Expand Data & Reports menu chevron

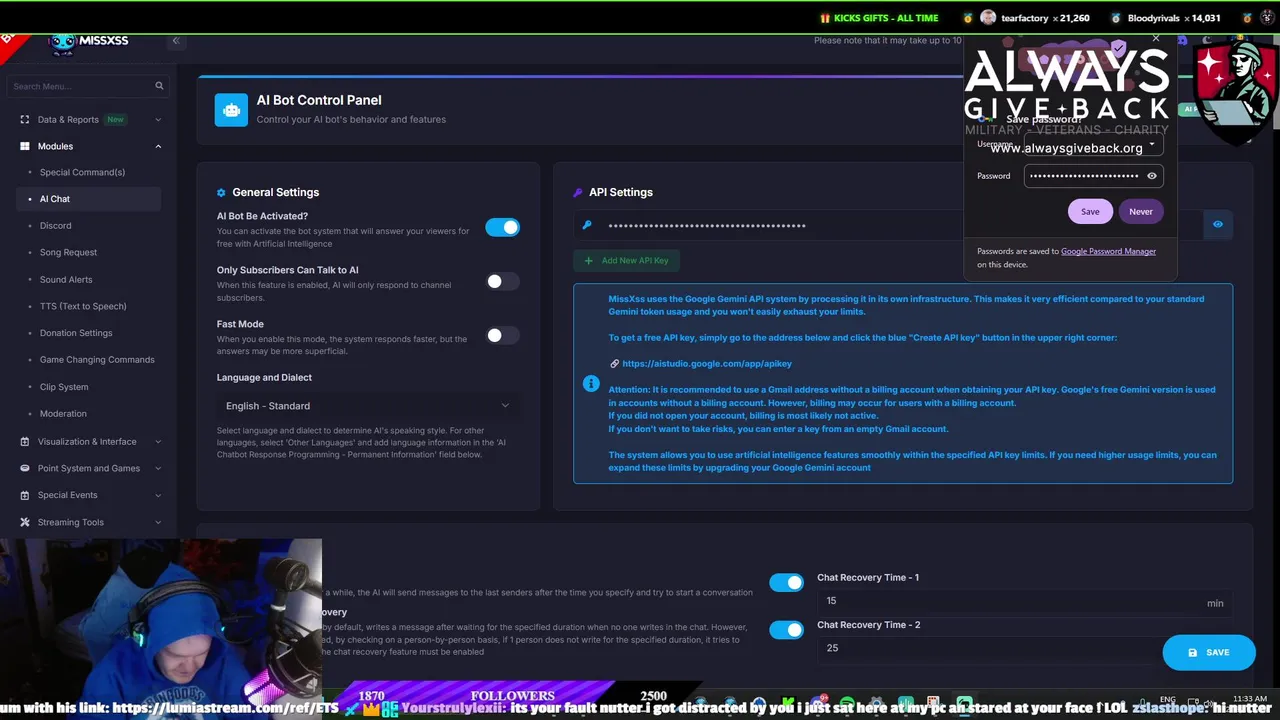(x=158, y=120)
